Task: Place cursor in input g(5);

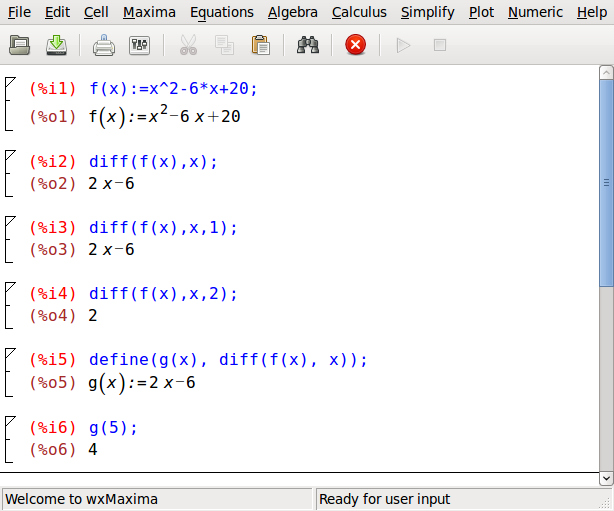Action: [113, 428]
